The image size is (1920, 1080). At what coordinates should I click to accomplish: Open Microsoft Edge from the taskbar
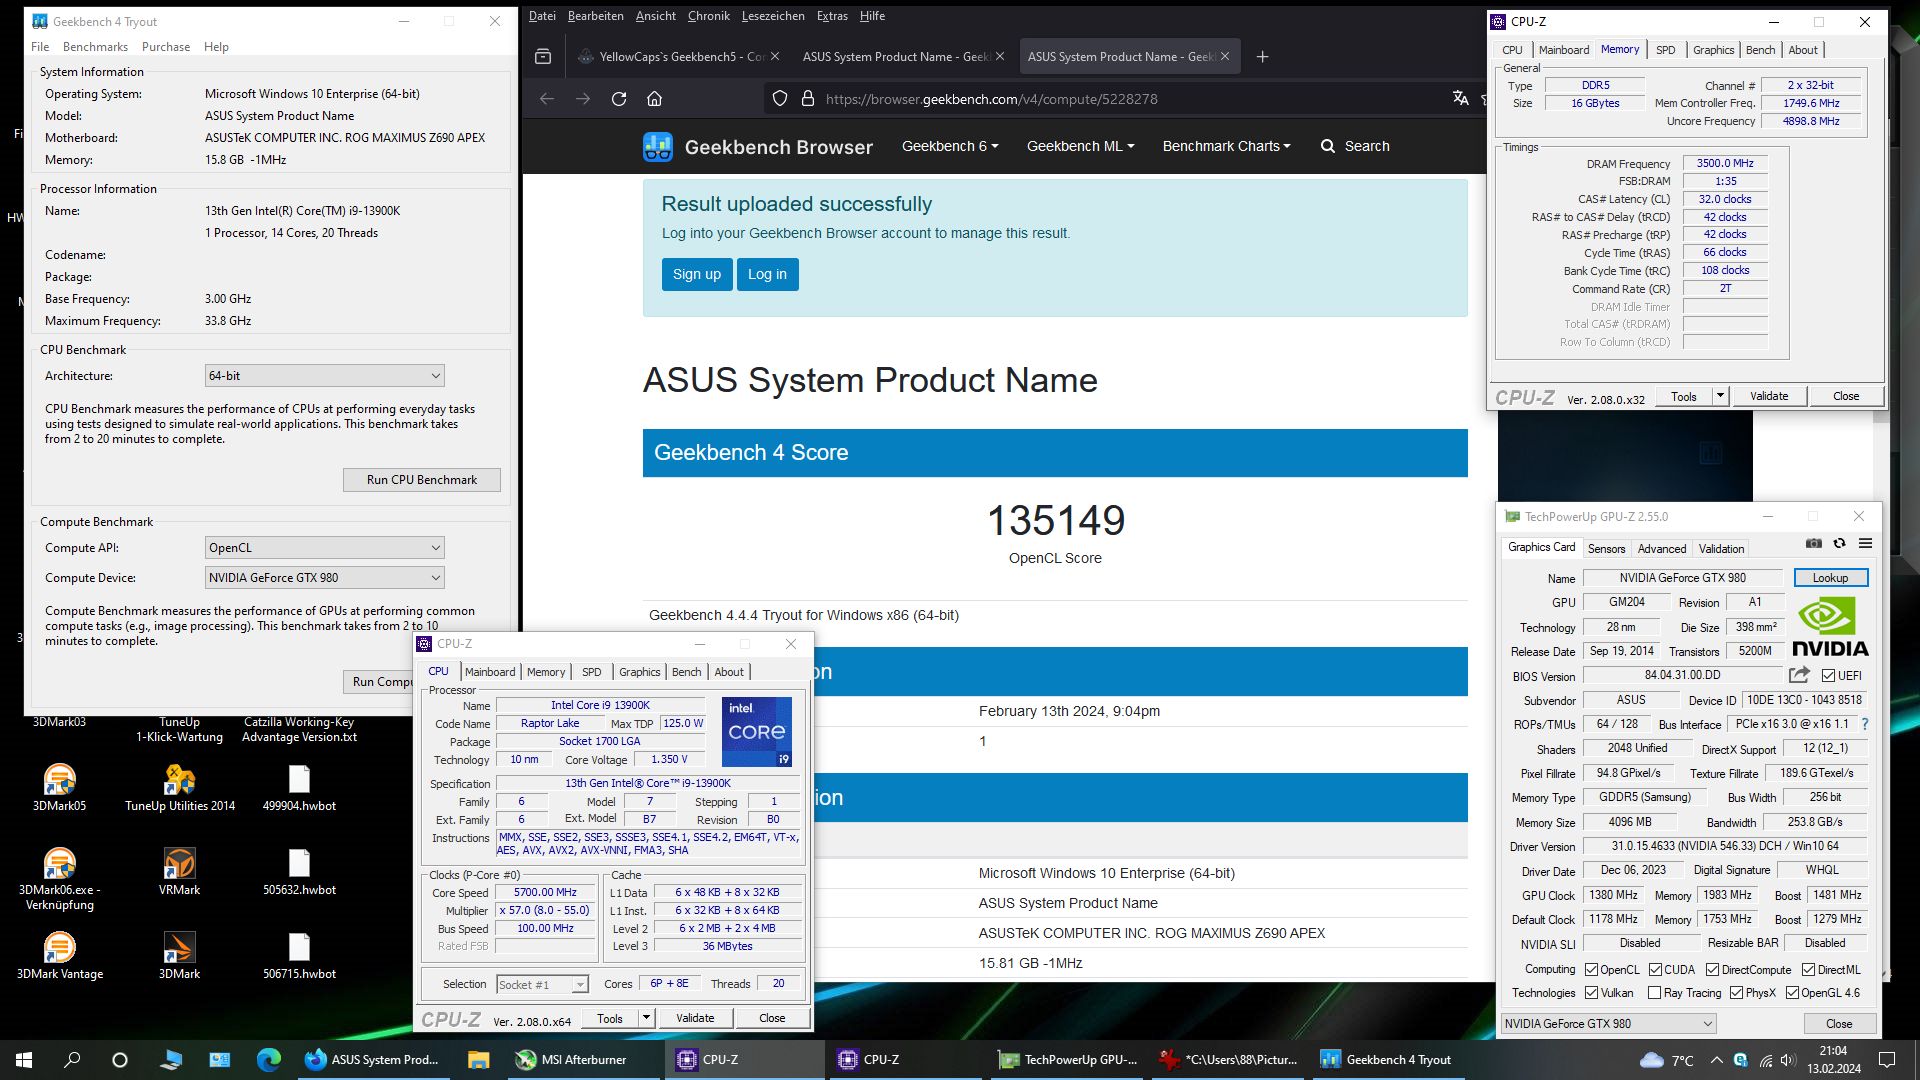coord(268,1060)
